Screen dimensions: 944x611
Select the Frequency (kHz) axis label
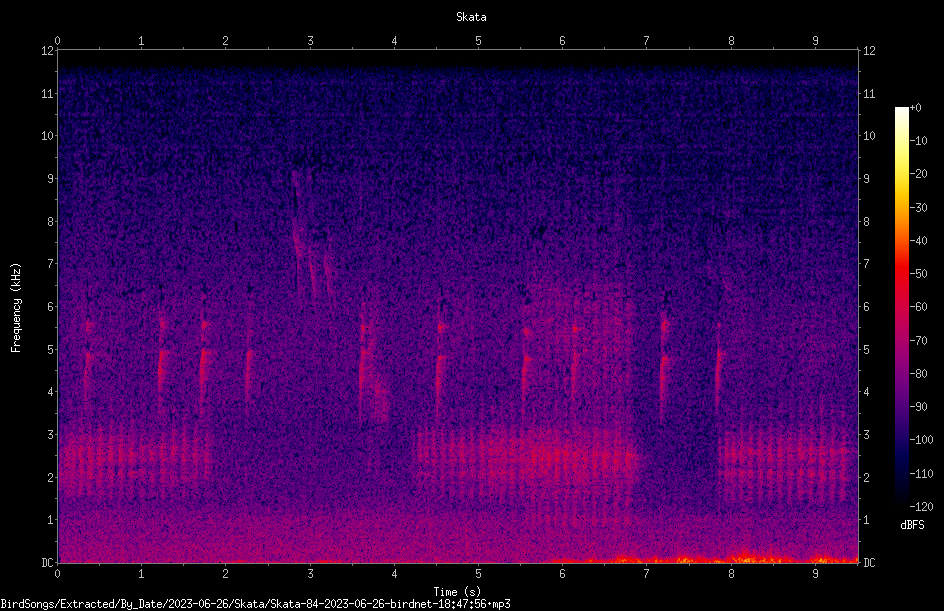point(16,308)
